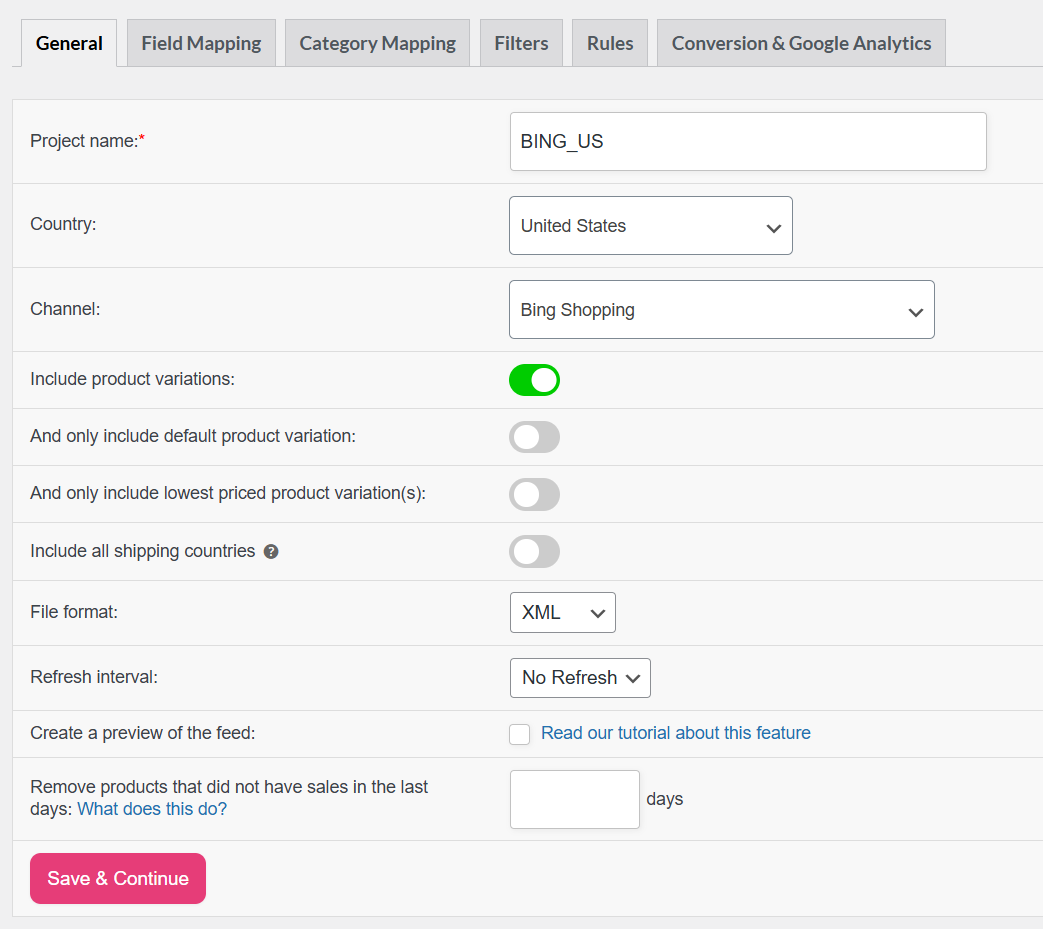Go to the Filters tab
1043x929 pixels.
coord(521,43)
